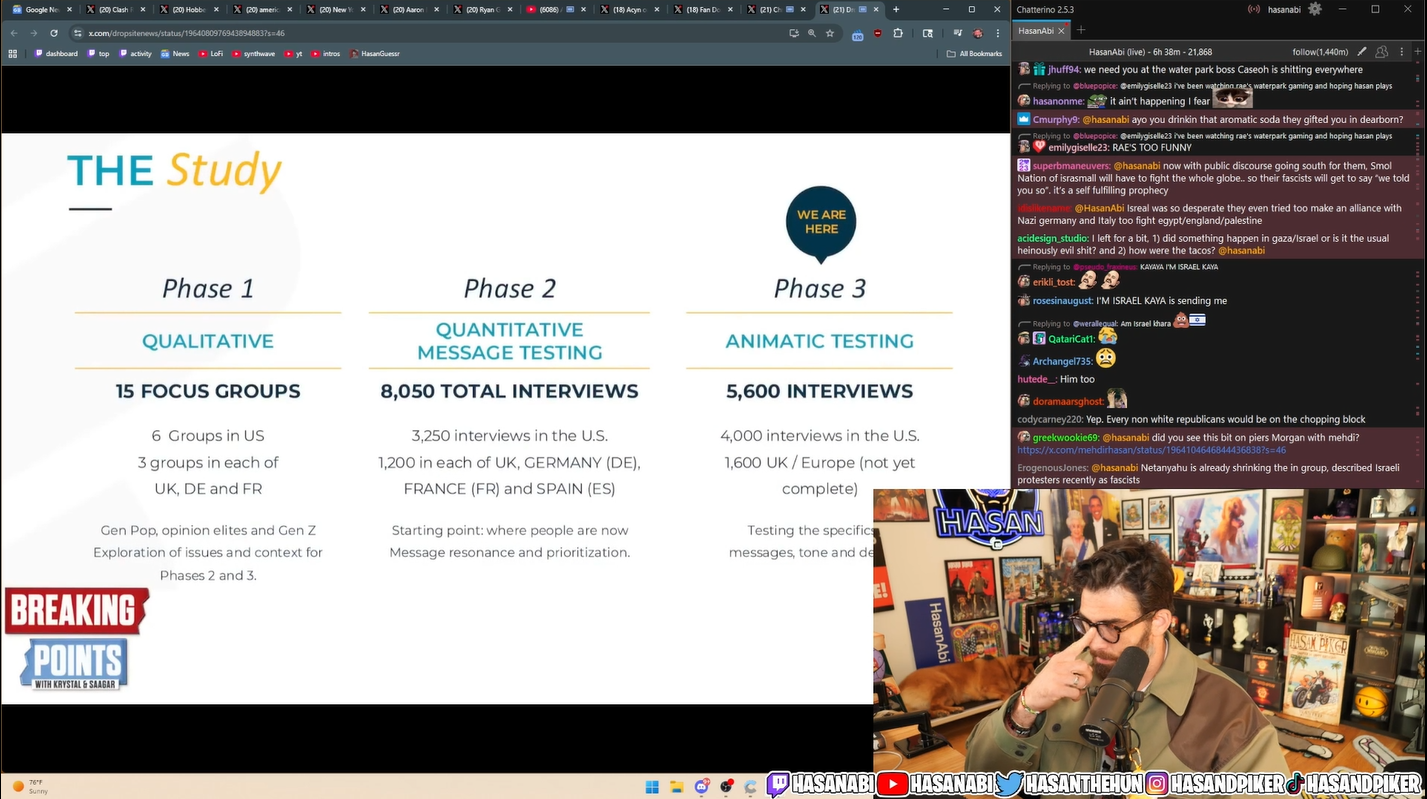Bookmark this page with the star icon
This screenshot has width=1427, height=799.
[830, 33]
